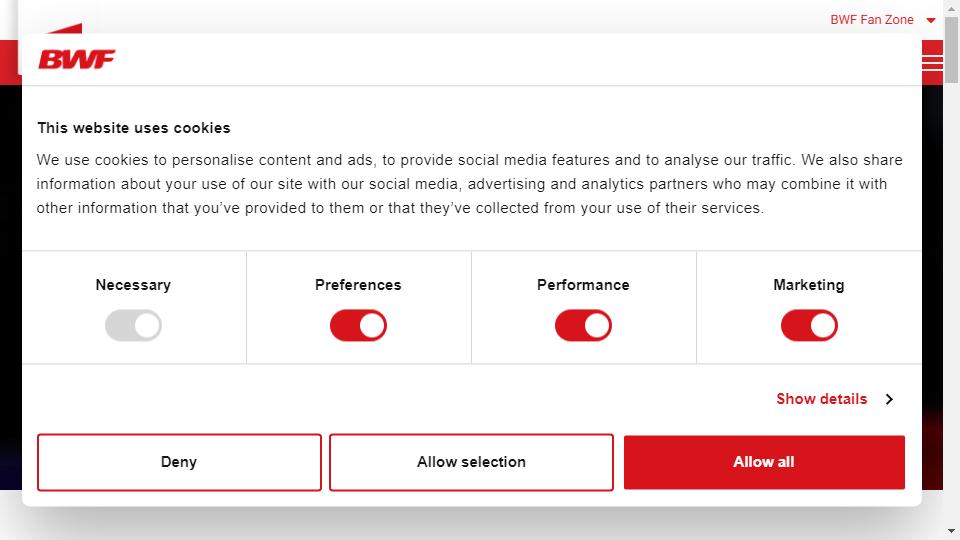Toggle the Necessary cookies switch
Image resolution: width=960 pixels, height=540 pixels.
point(133,325)
